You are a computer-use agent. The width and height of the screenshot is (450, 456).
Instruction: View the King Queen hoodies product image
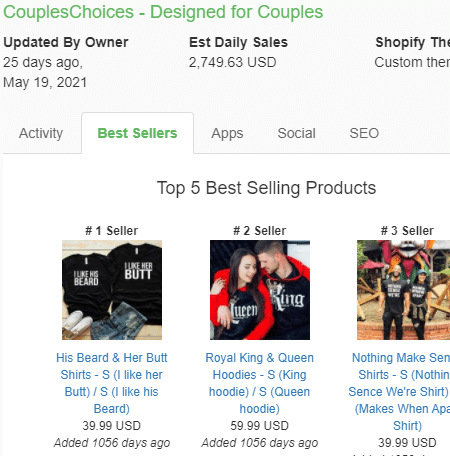[260, 290]
